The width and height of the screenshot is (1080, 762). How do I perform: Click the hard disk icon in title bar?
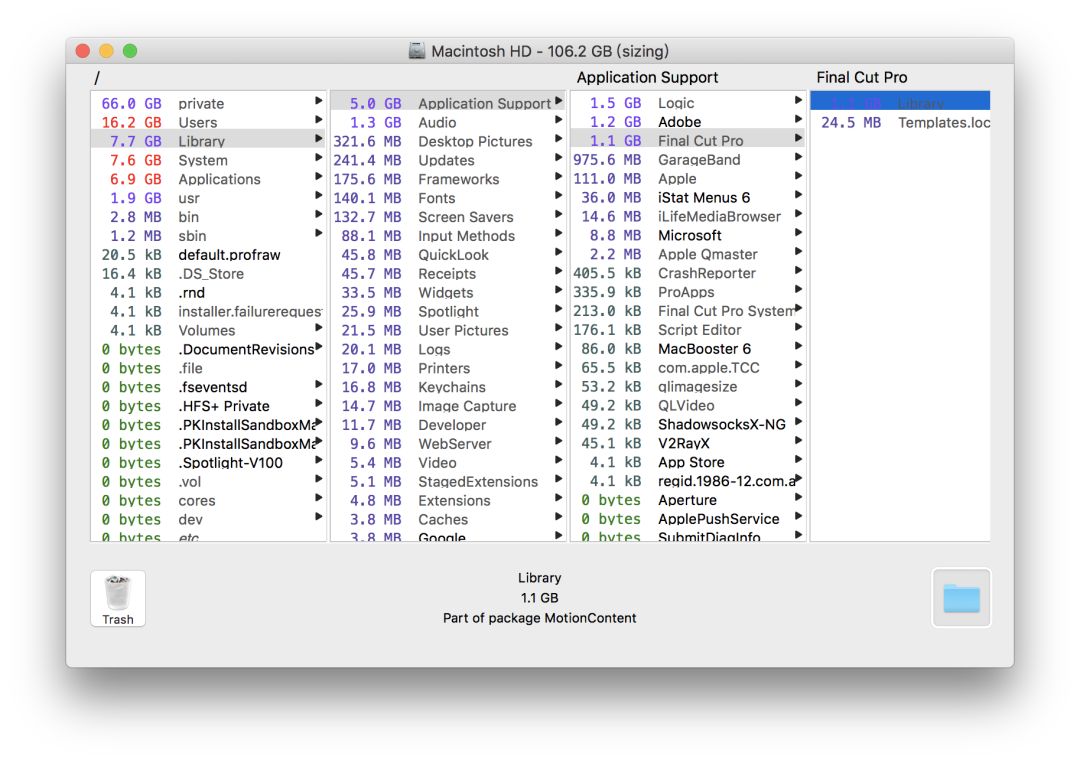[x=417, y=51]
